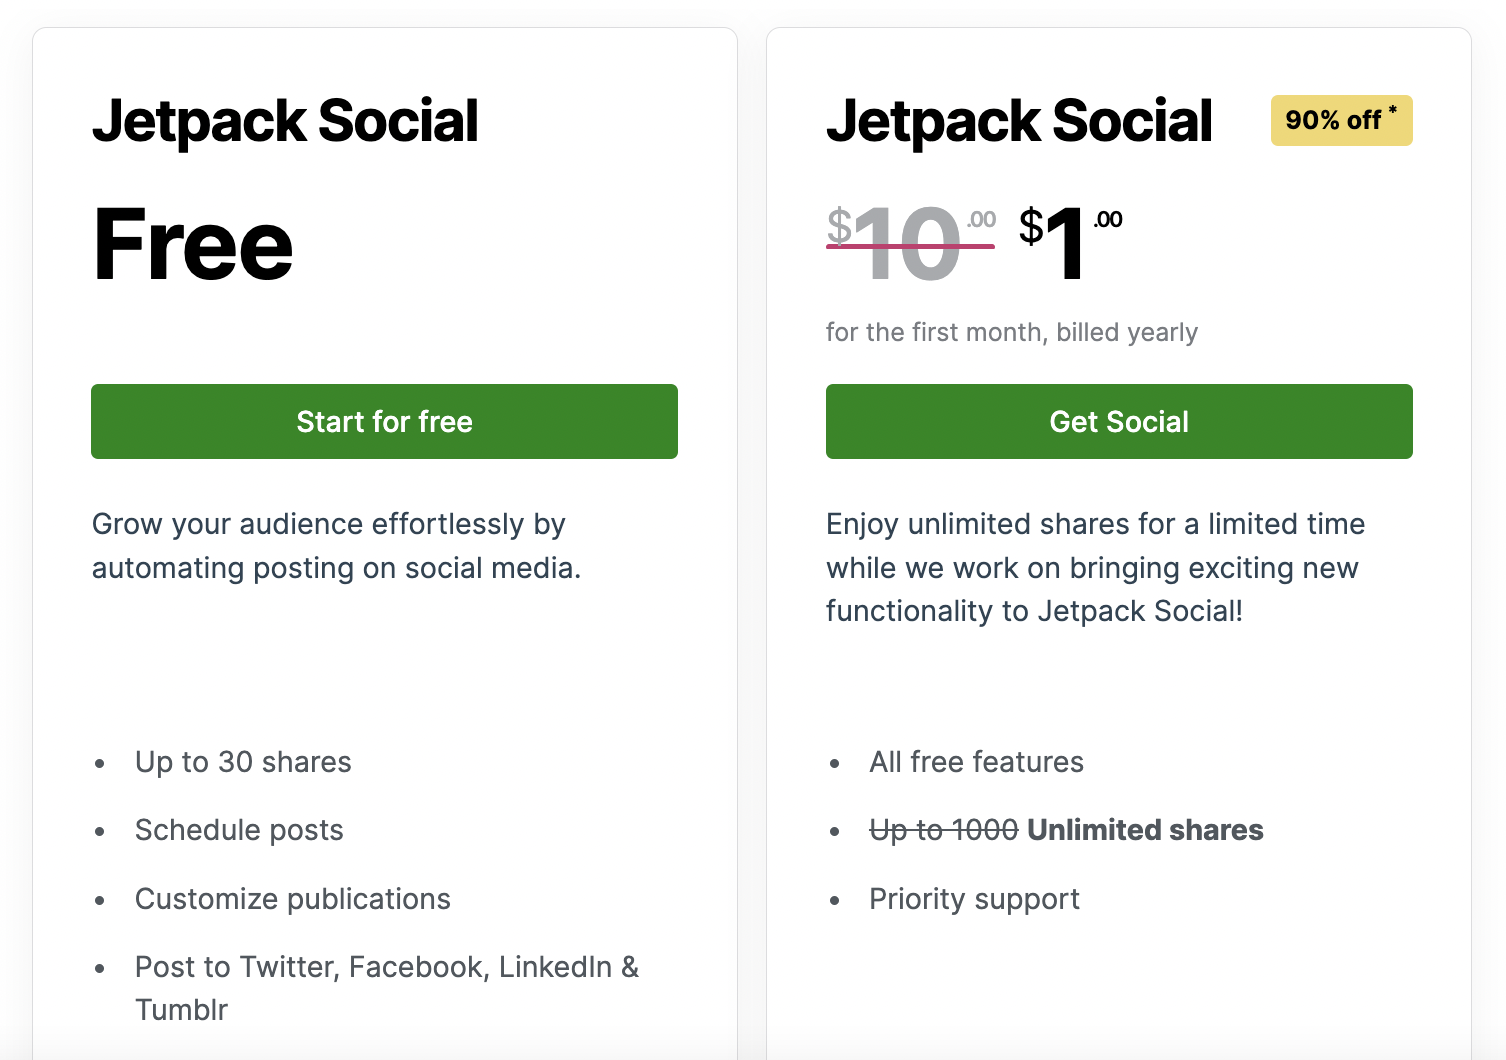
Task: Click the 90% off discount badge
Action: pos(1340,121)
